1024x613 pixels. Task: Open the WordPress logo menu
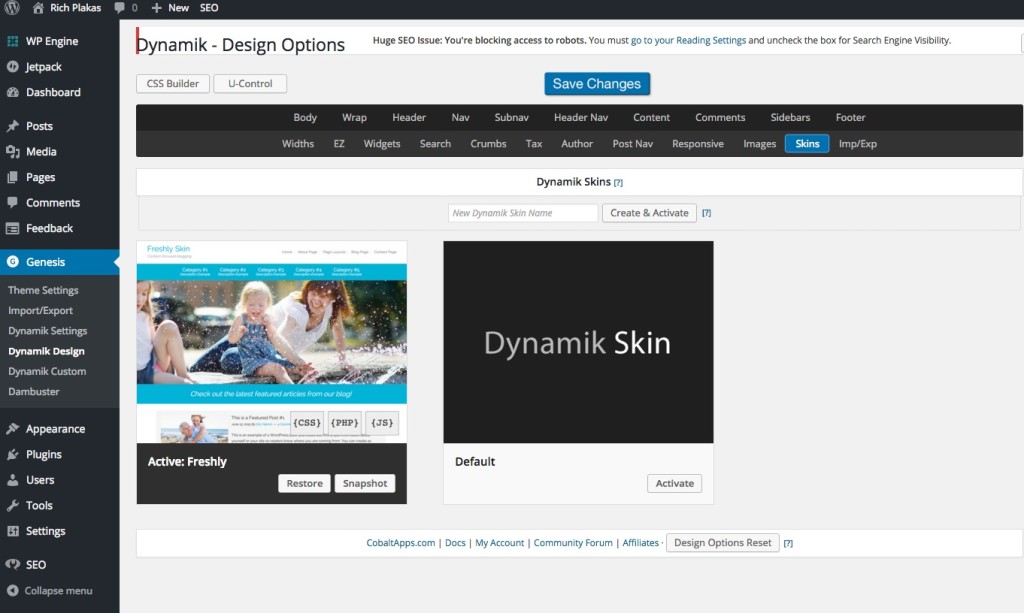(12, 7)
